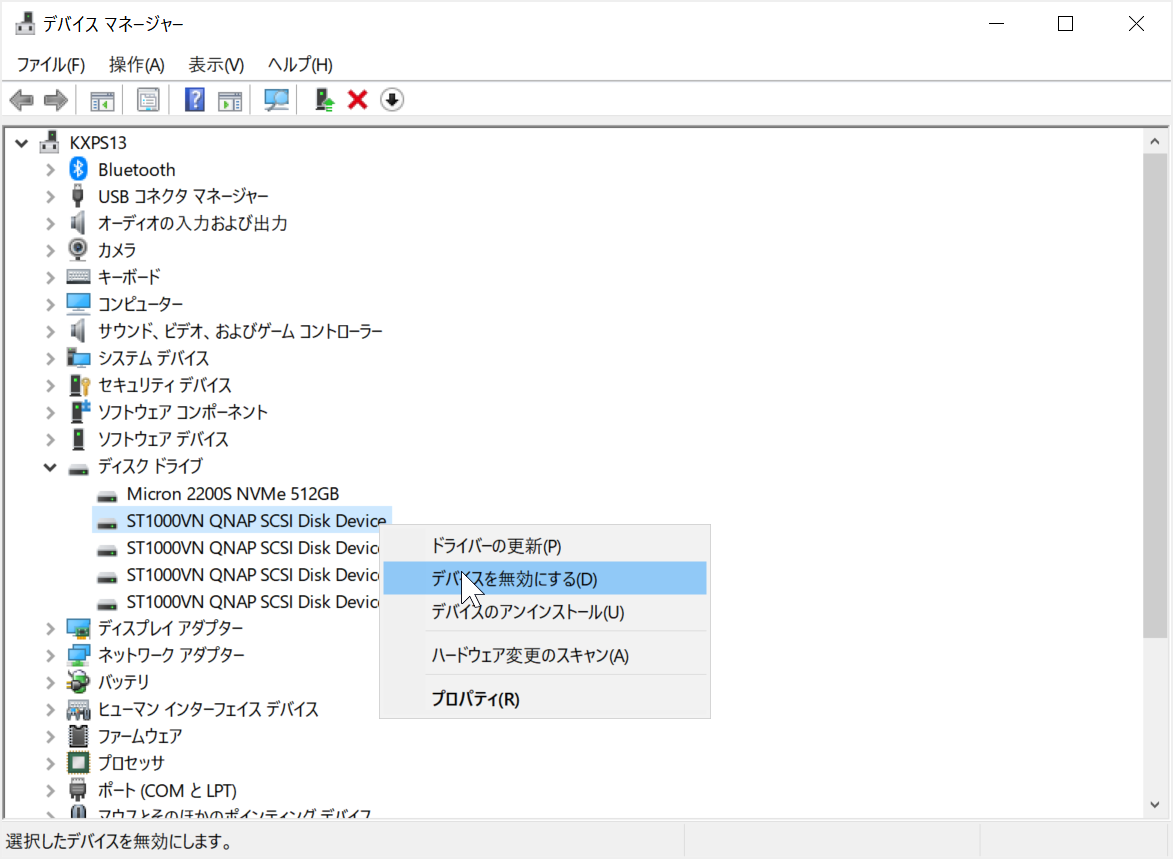The height and width of the screenshot is (859, 1173).
Task: Scan for hardware changes via toolbar icon
Action: [276, 99]
